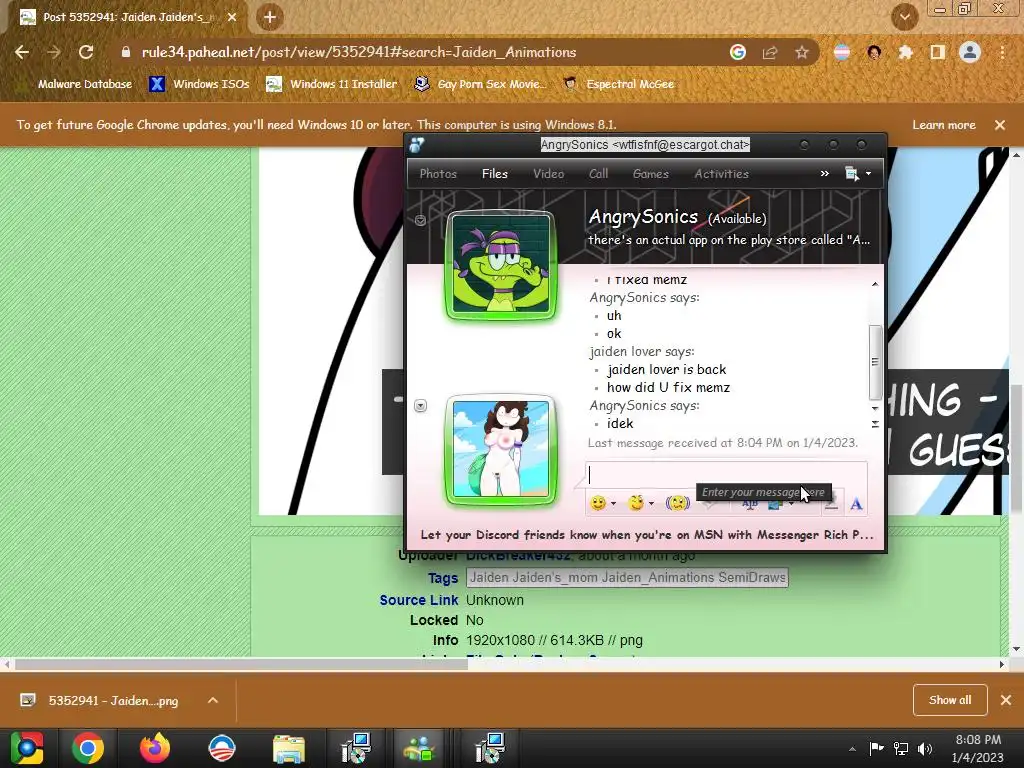Focus the Chrome address bar URL
The image size is (1024, 768).
pos(359,52)
